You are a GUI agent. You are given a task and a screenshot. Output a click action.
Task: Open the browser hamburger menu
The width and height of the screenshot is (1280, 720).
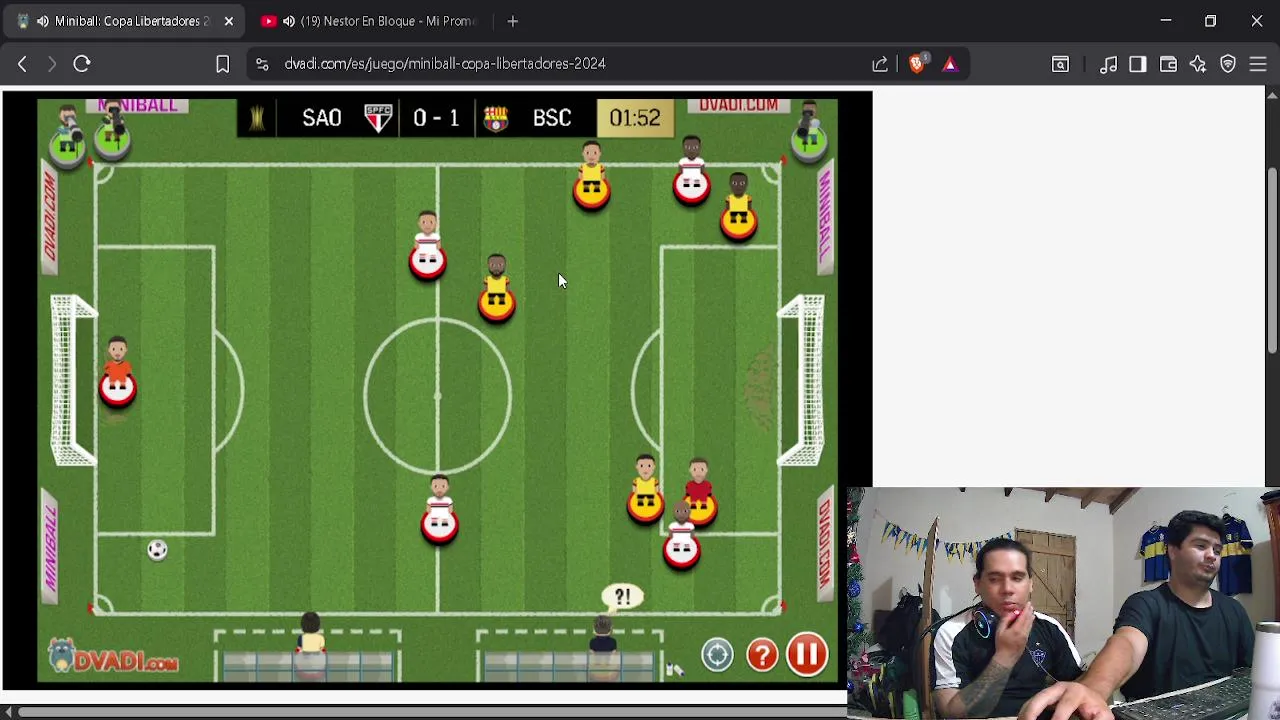pyautogui.click(x=1258, y=64)
